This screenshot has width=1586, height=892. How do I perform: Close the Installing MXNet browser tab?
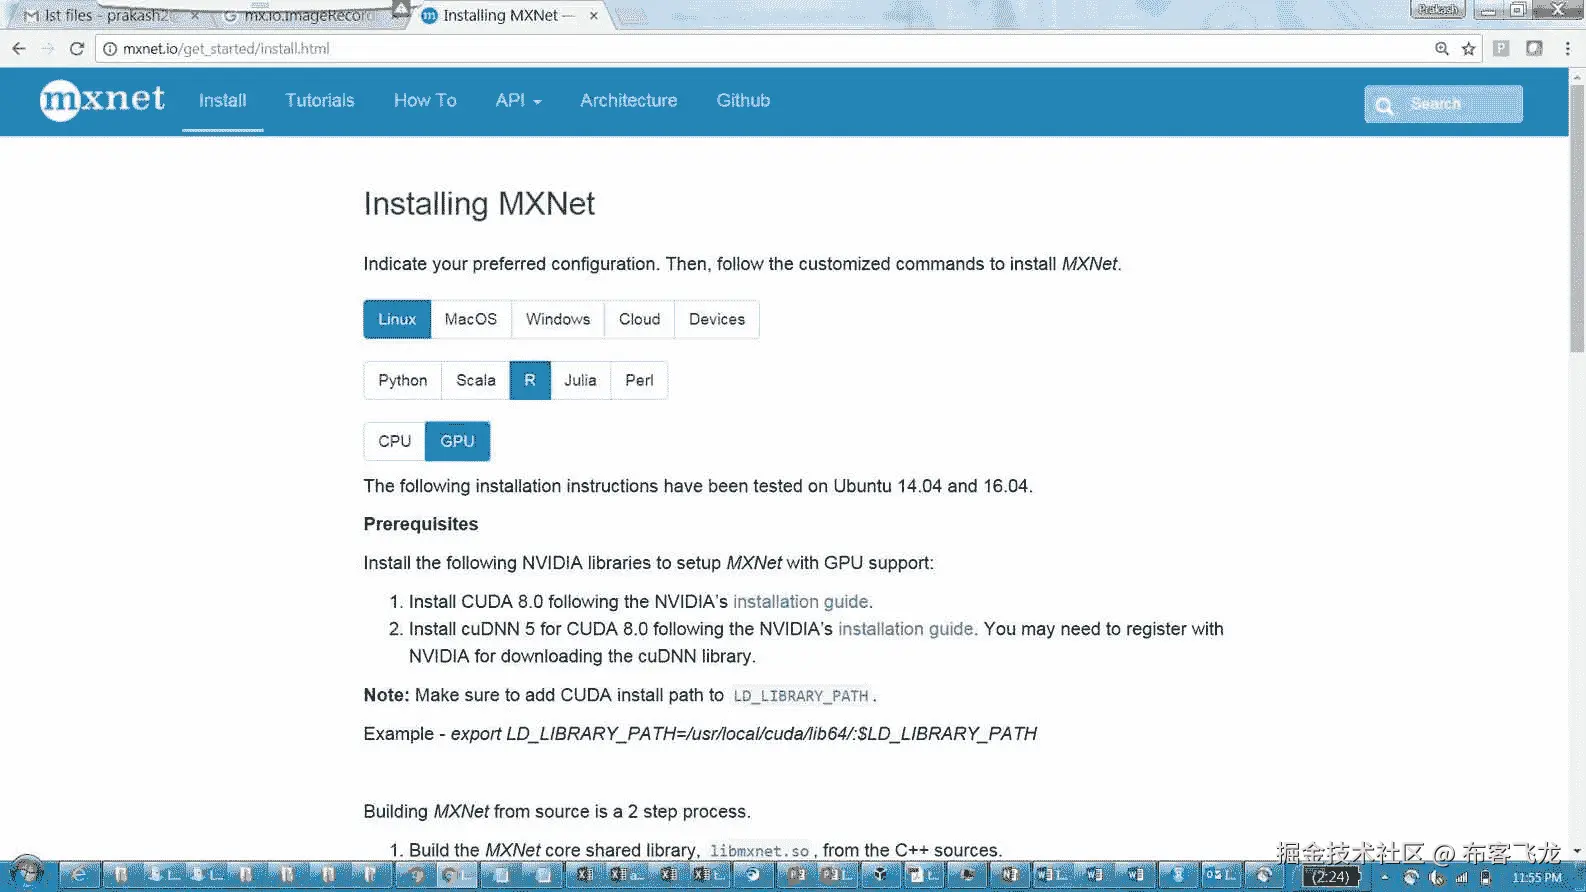click(x=594, y=16)
